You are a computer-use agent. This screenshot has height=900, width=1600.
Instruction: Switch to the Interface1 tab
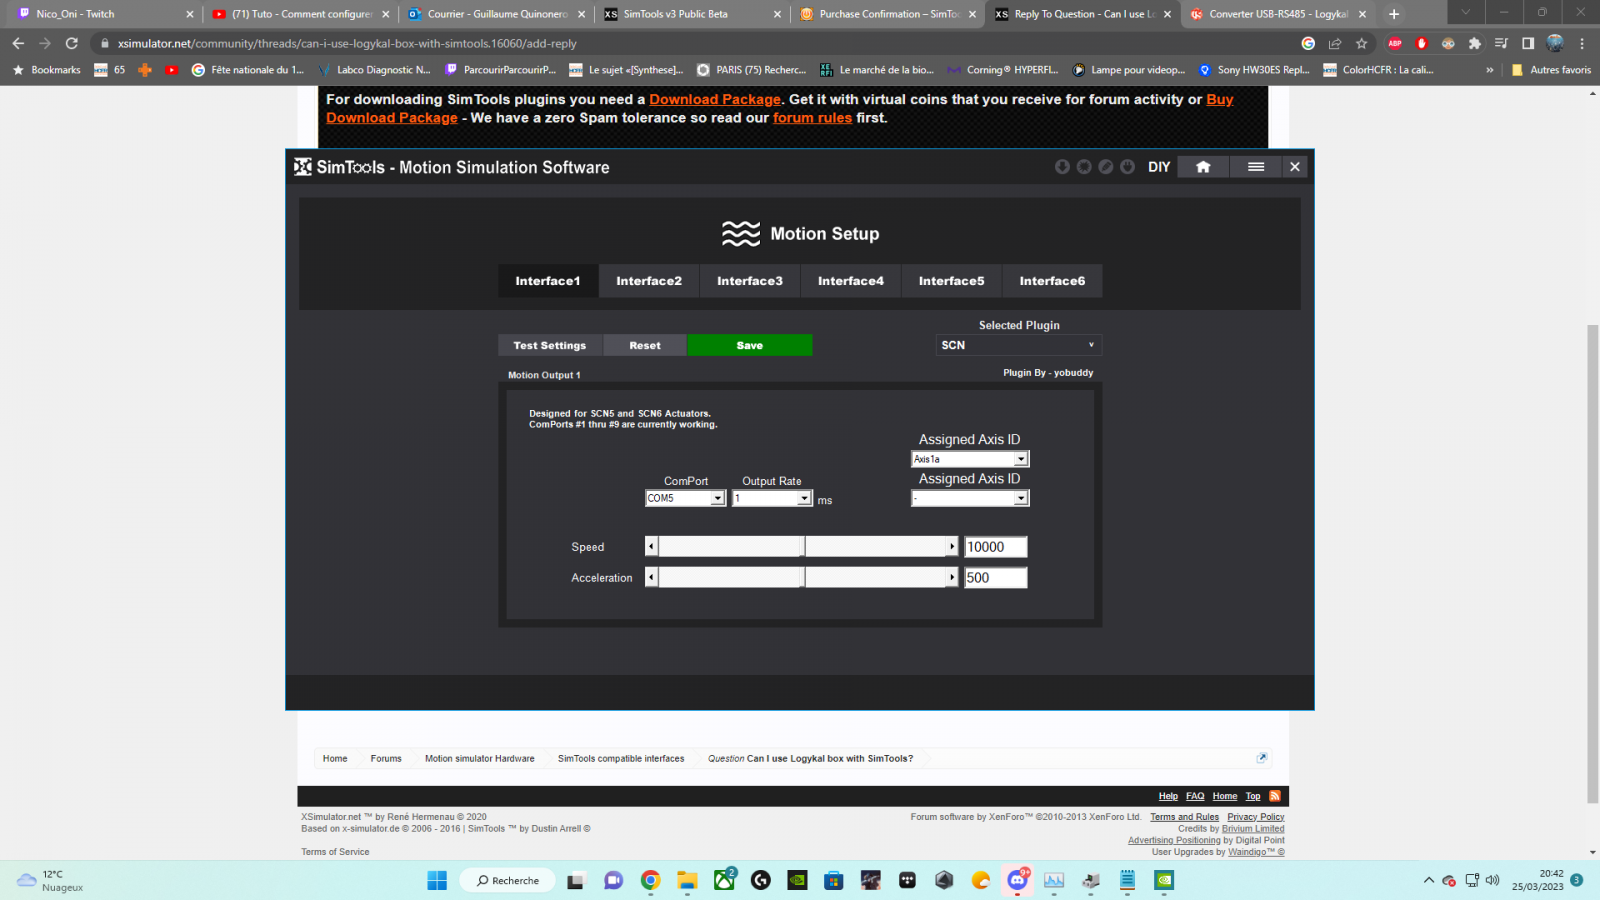tap(548, 281)
